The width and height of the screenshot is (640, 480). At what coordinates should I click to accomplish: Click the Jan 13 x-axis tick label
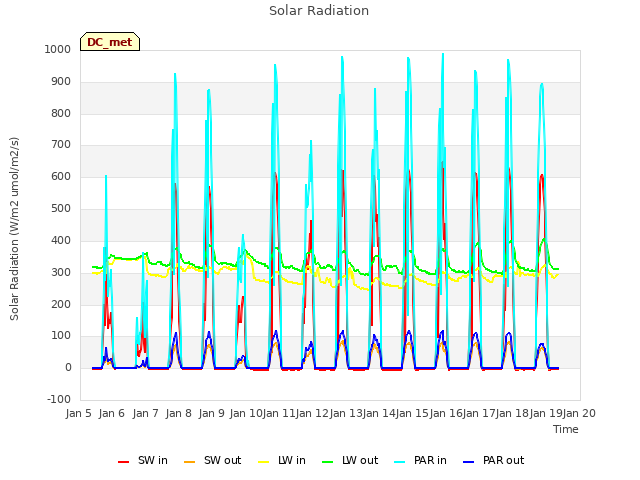coord(346,413)
